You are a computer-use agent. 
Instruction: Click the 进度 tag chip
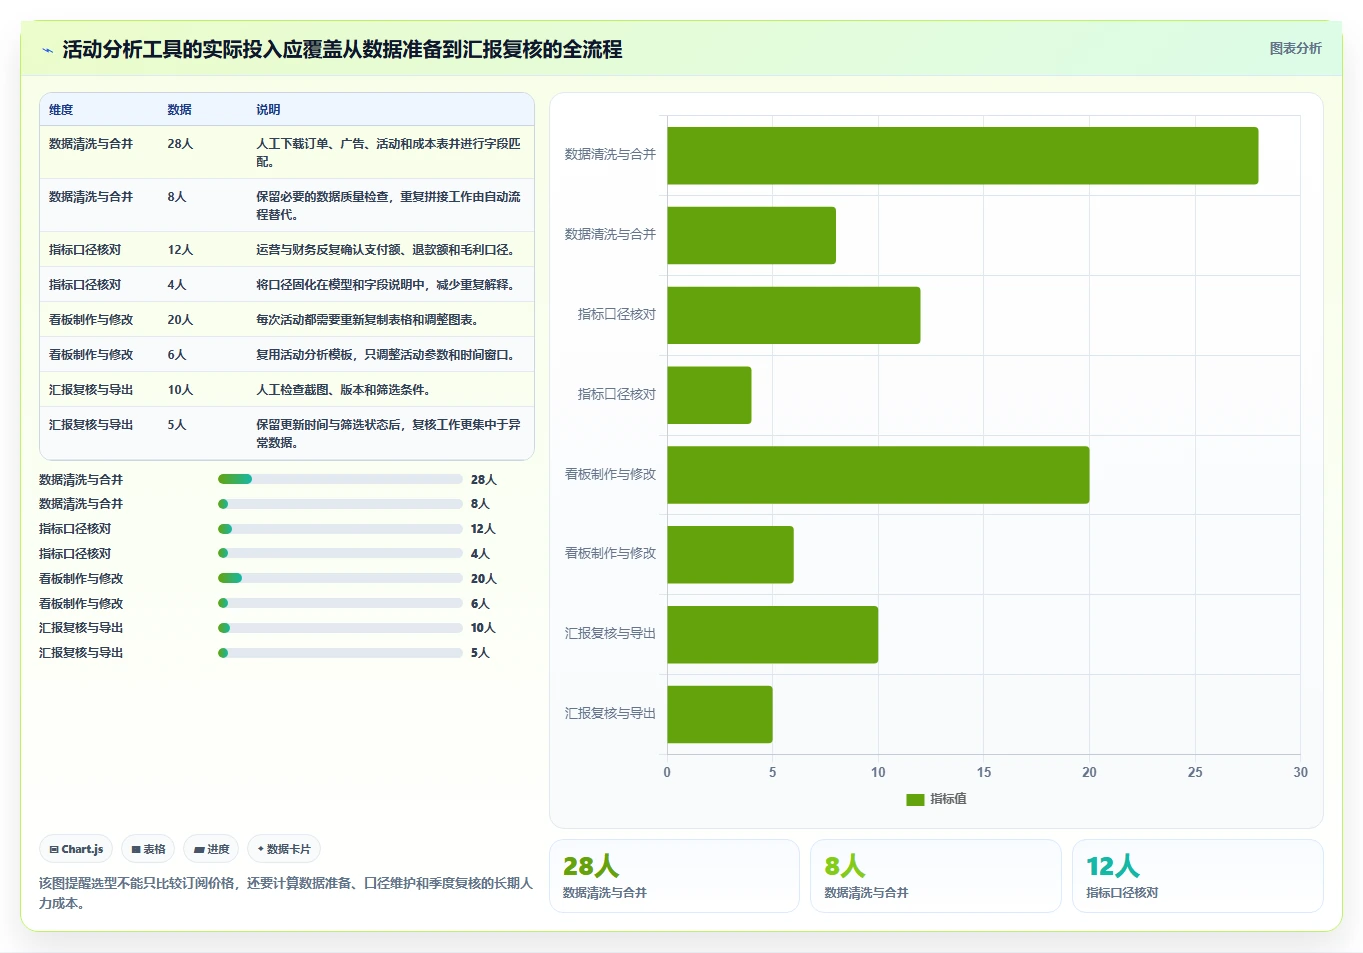(x=211, y=849)
